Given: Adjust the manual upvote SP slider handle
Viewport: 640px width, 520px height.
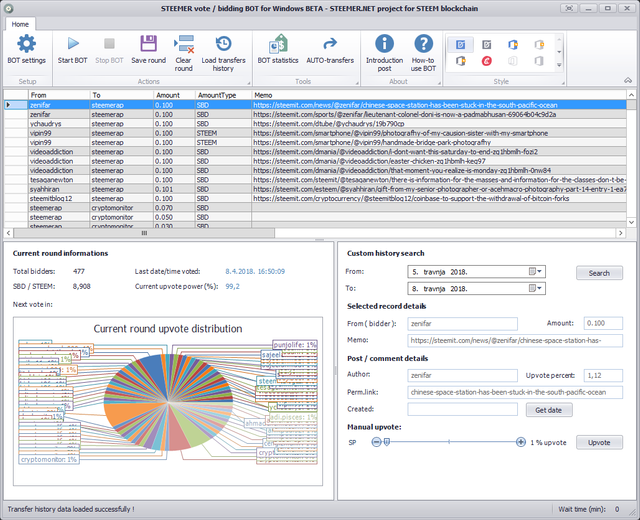Looking at the screenshot, I should point(387,442).
